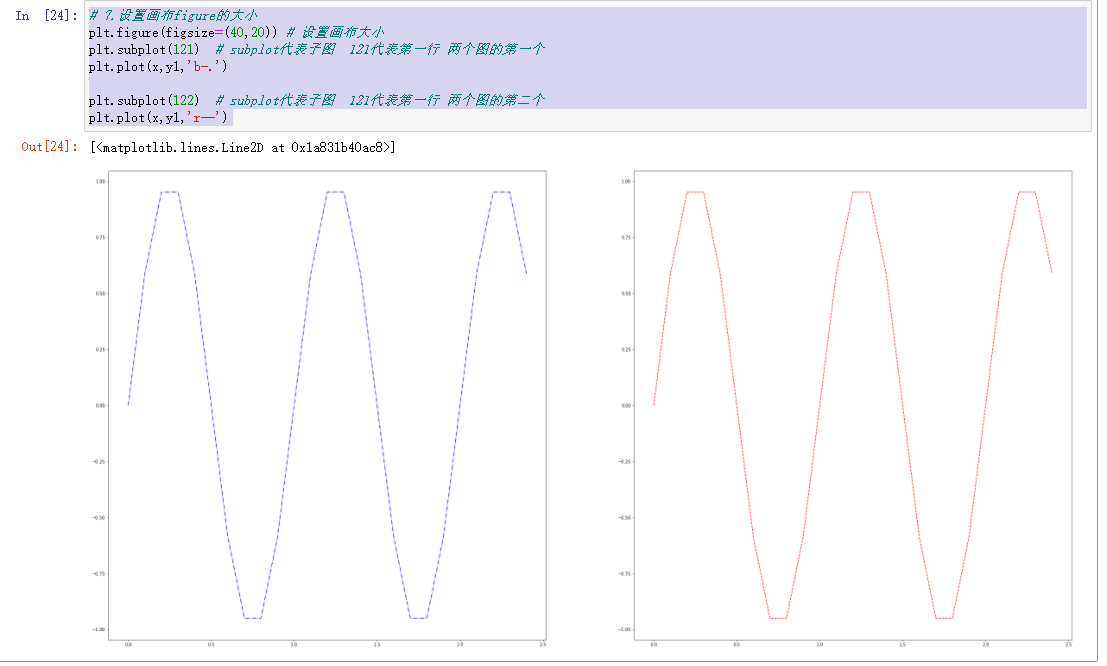
Task: Click the number 121 in first subplot call
Action: 184,49
